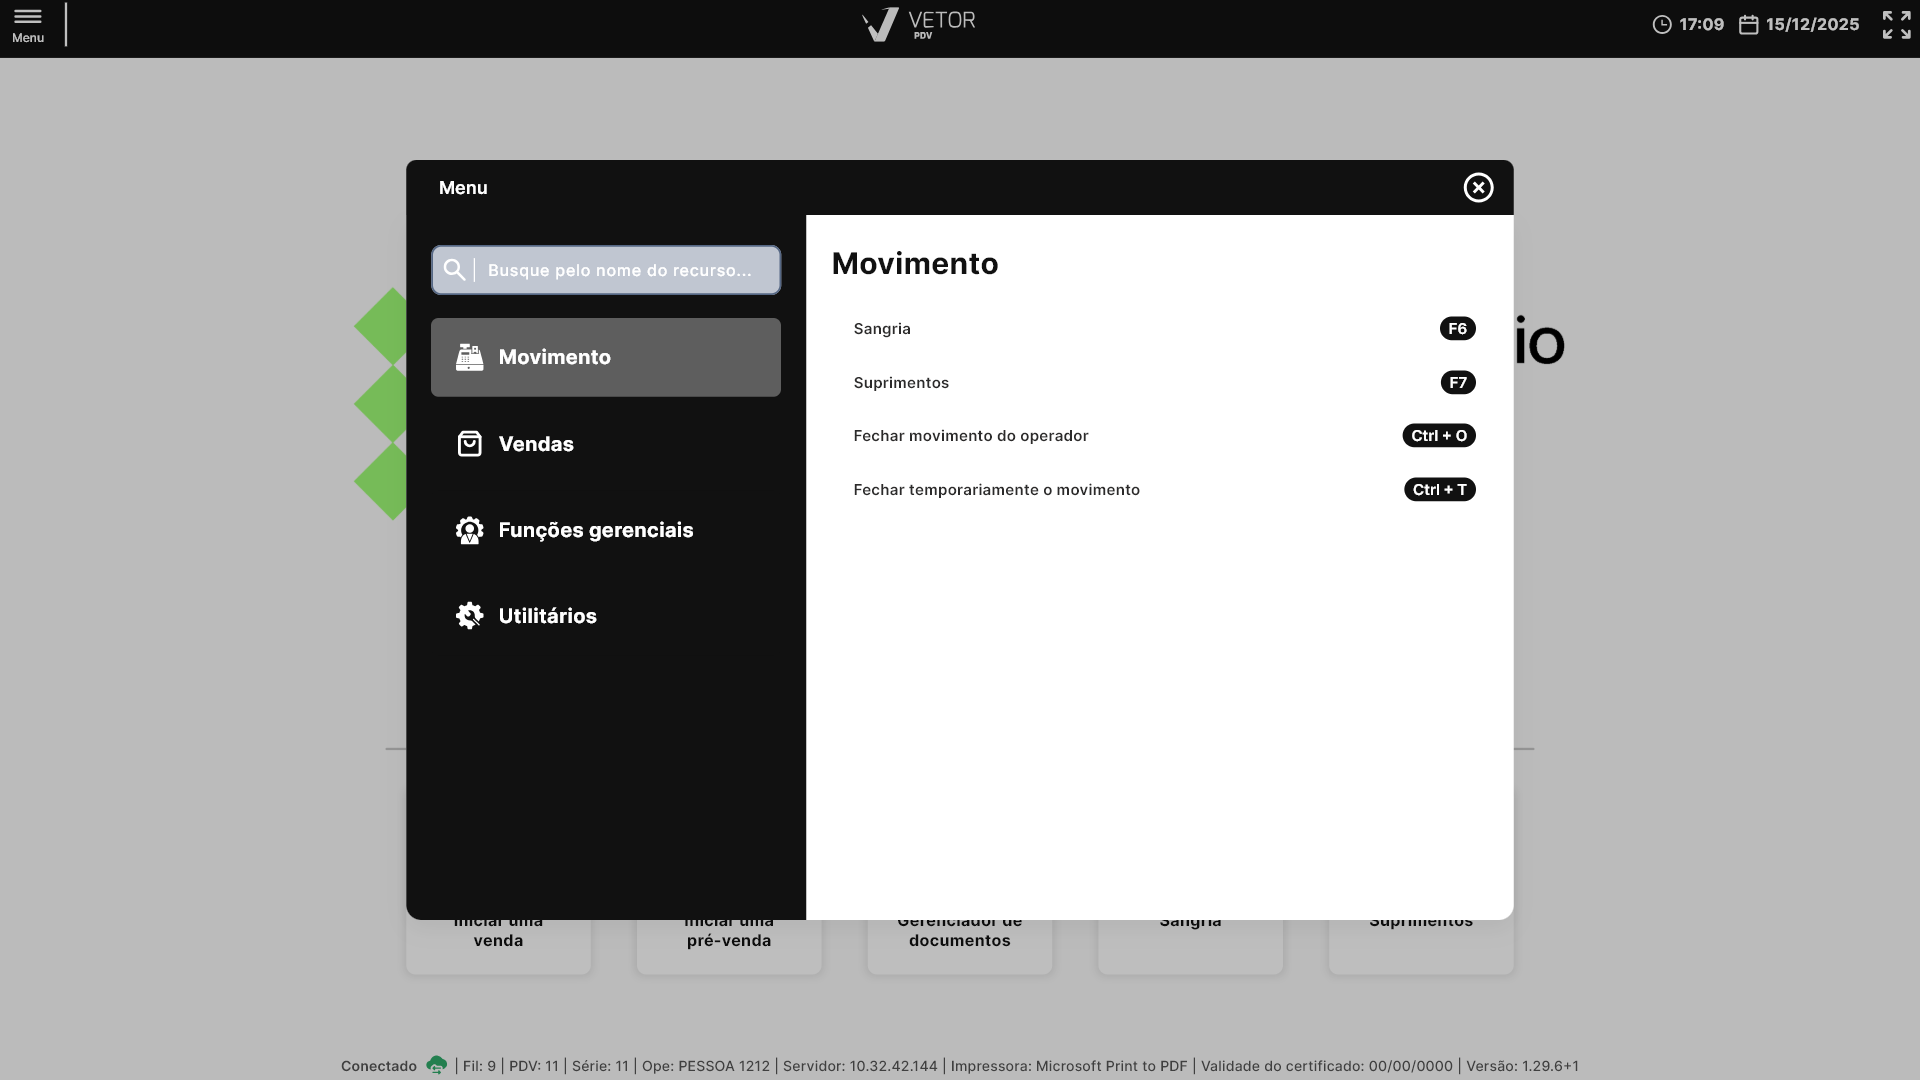
Task: Click the Funções gerenciais manager icon
Action: click(469, 530)
